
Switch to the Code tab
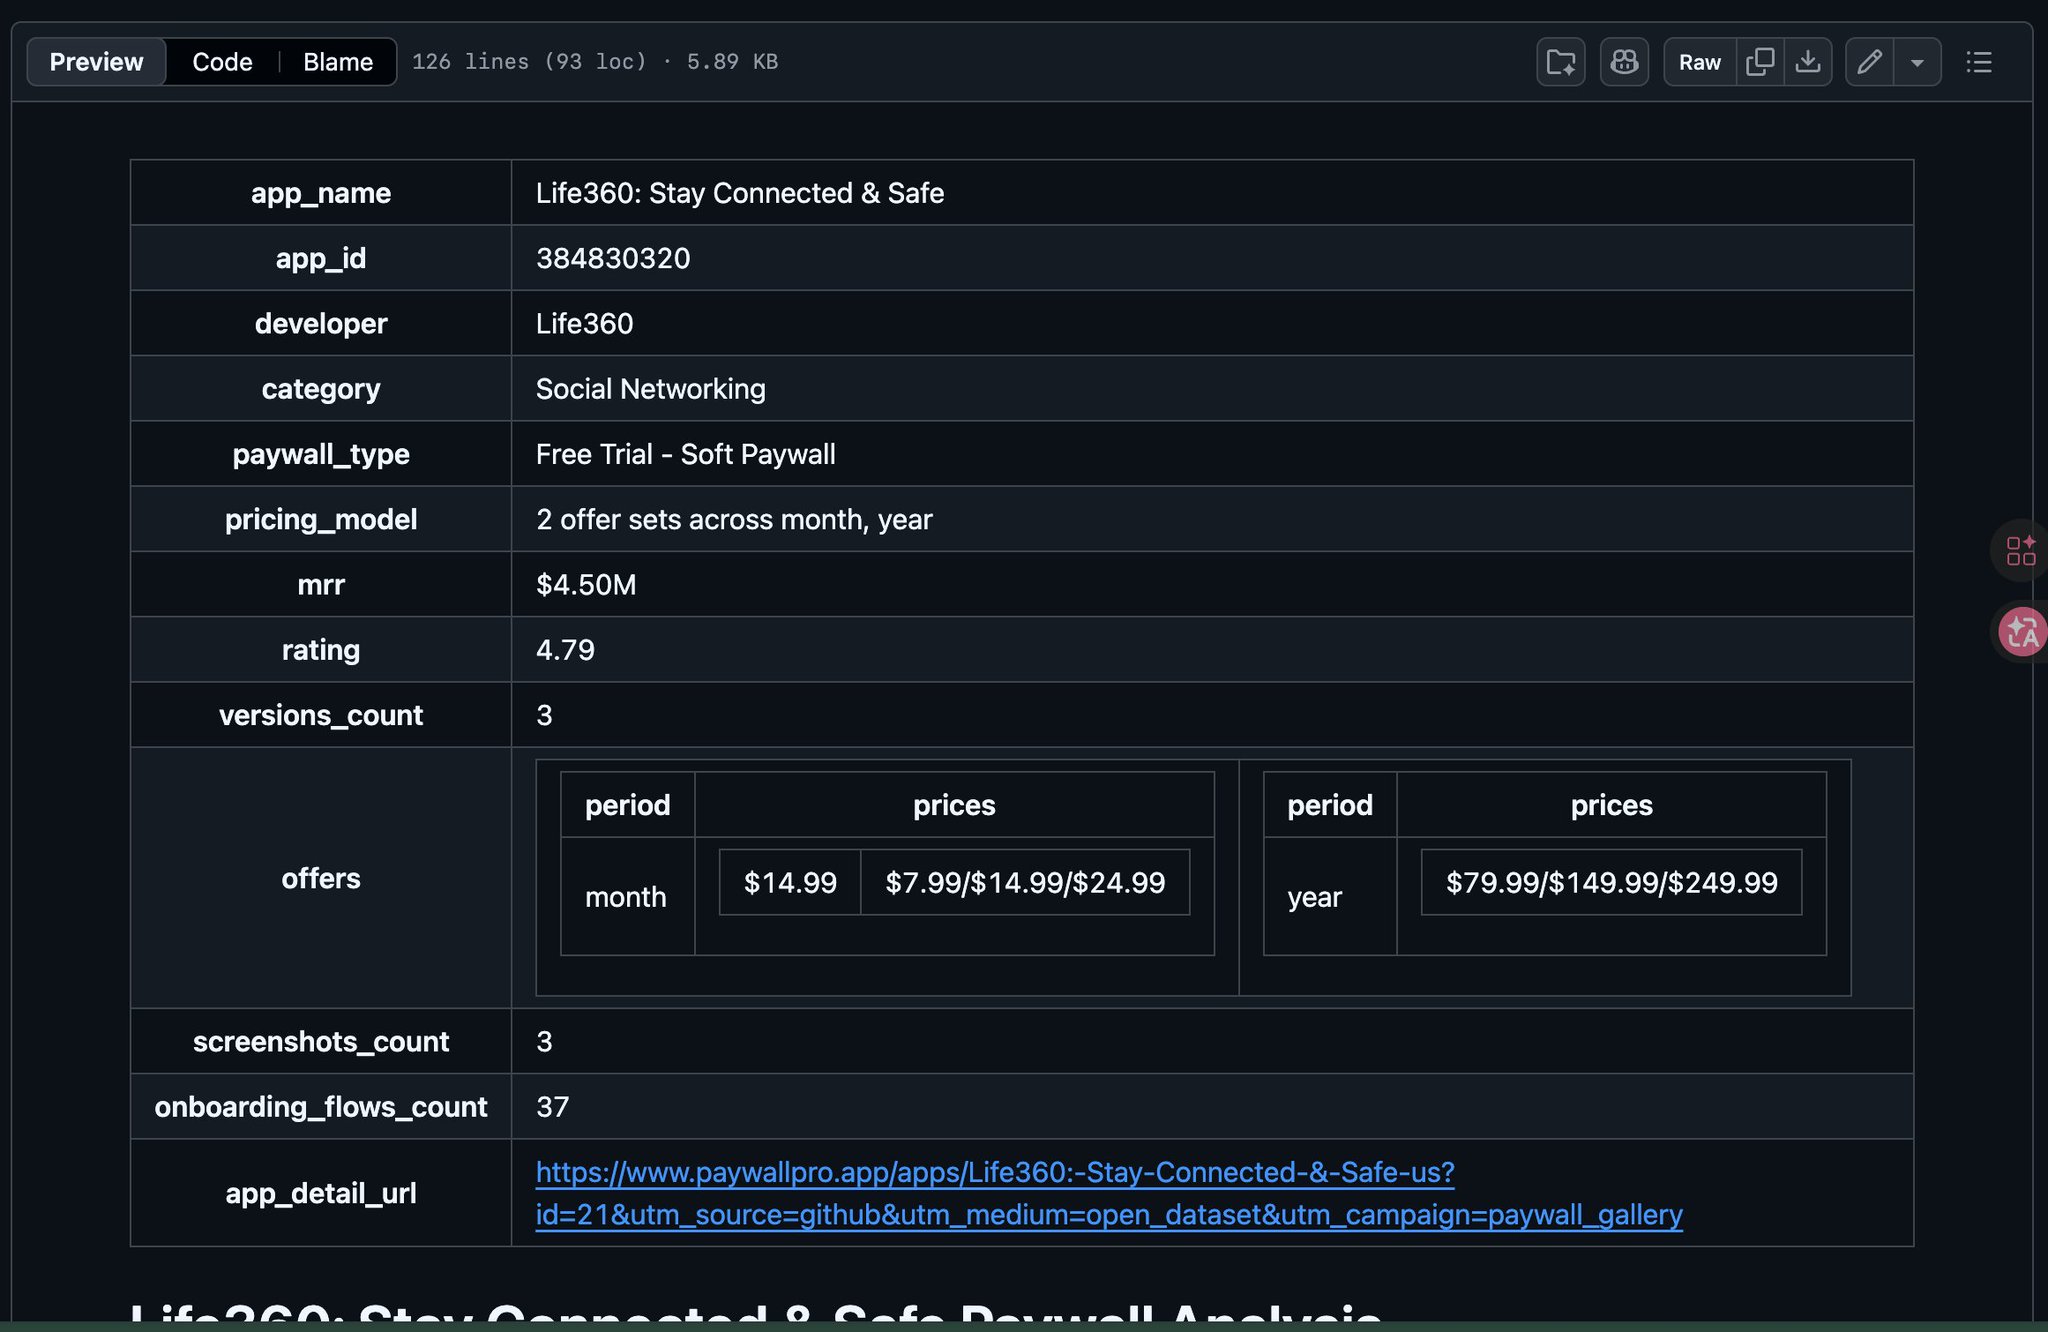tap(222, 62)
